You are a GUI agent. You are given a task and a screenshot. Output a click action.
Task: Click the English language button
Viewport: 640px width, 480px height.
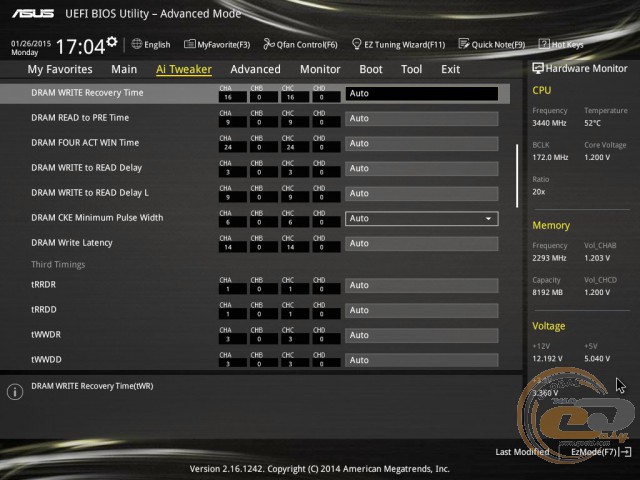pyautogui.click(x=157, y=44)
